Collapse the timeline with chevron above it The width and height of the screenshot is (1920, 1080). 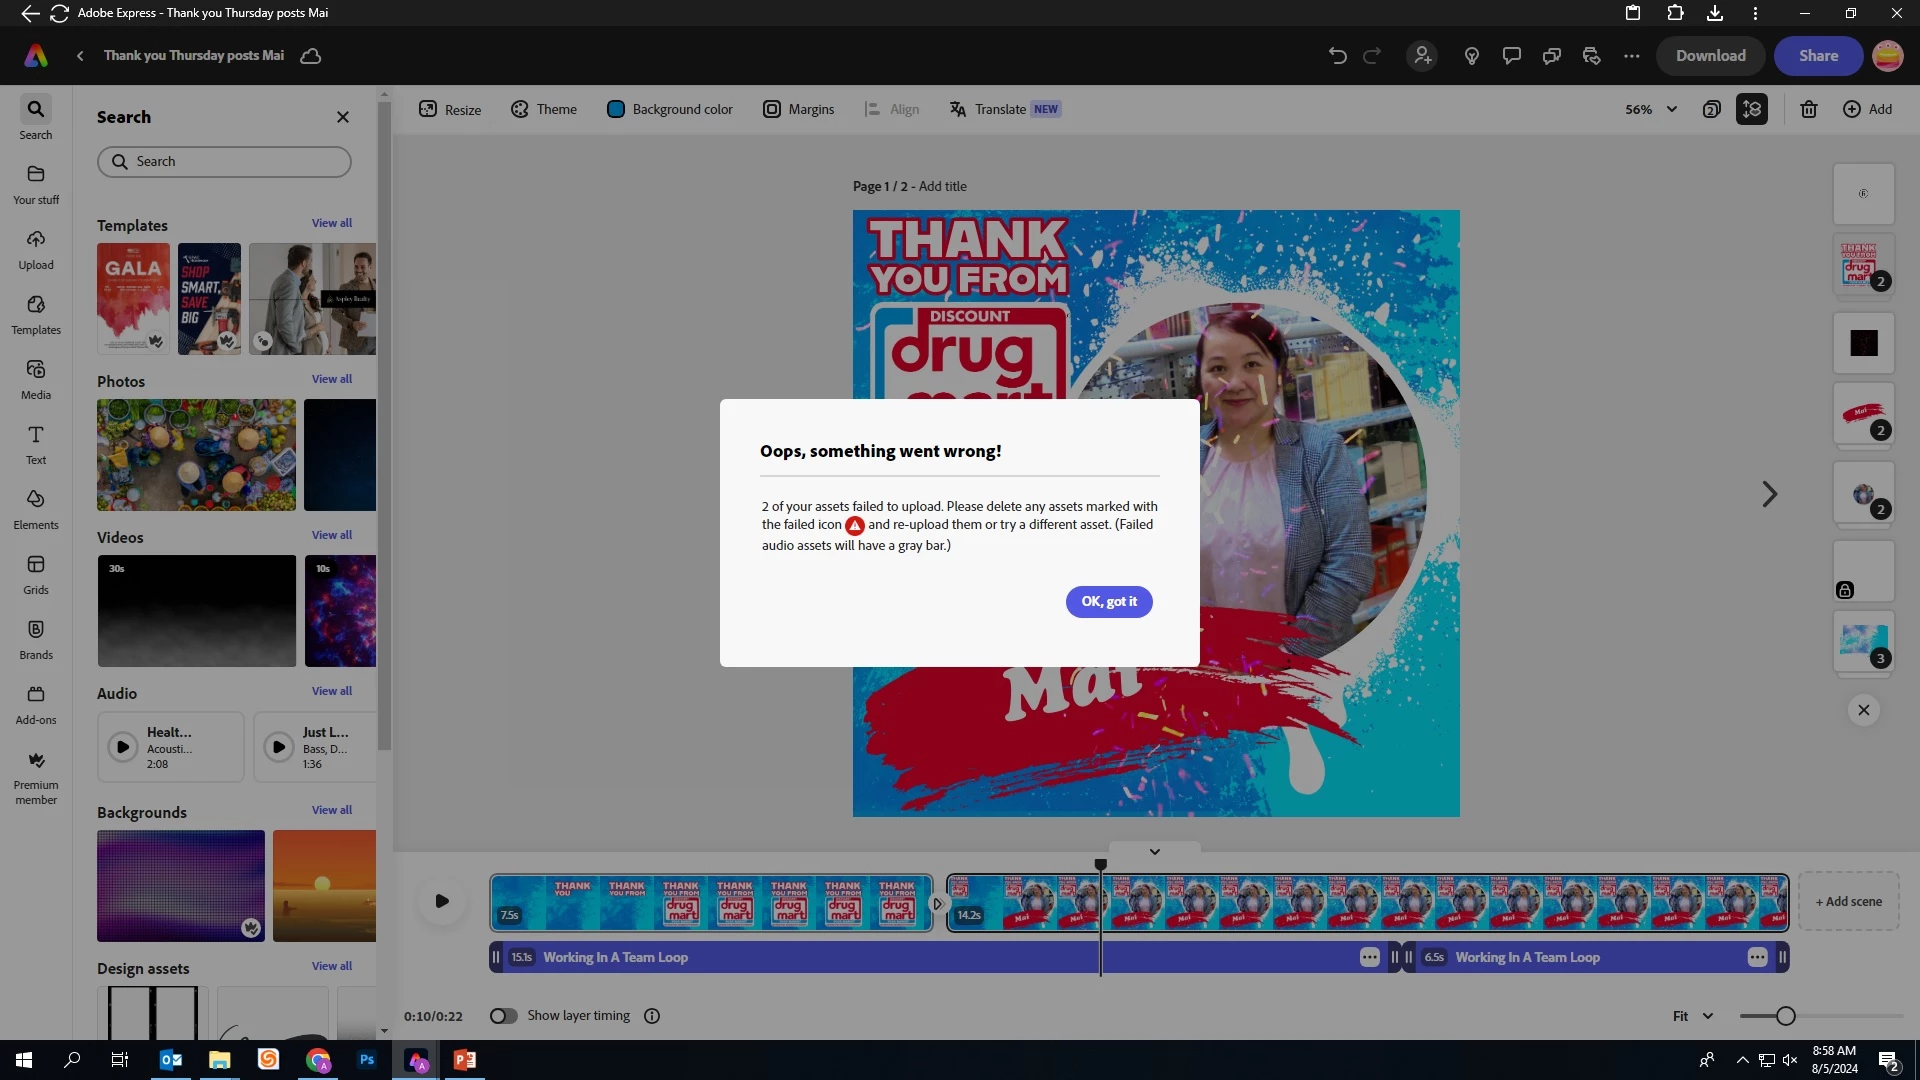1154,852
